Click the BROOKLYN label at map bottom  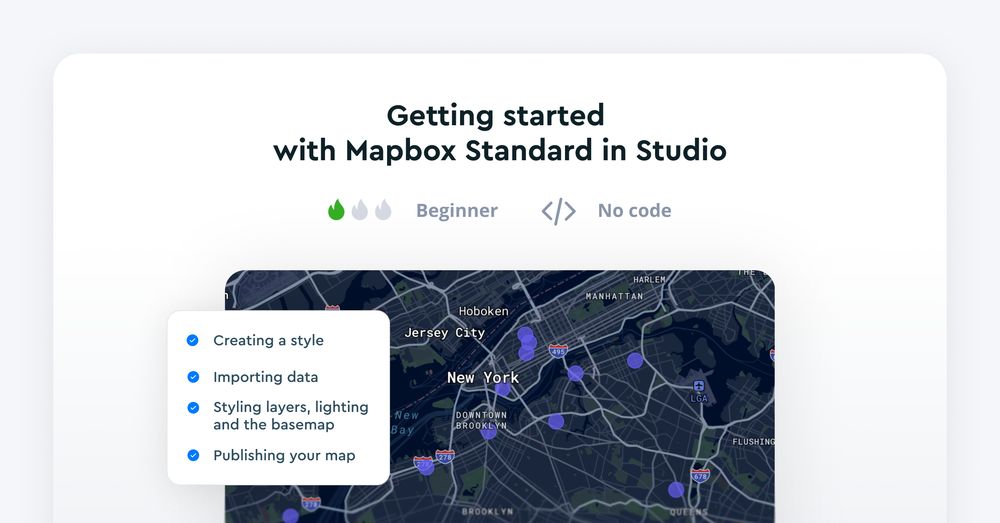click(487, 512)
